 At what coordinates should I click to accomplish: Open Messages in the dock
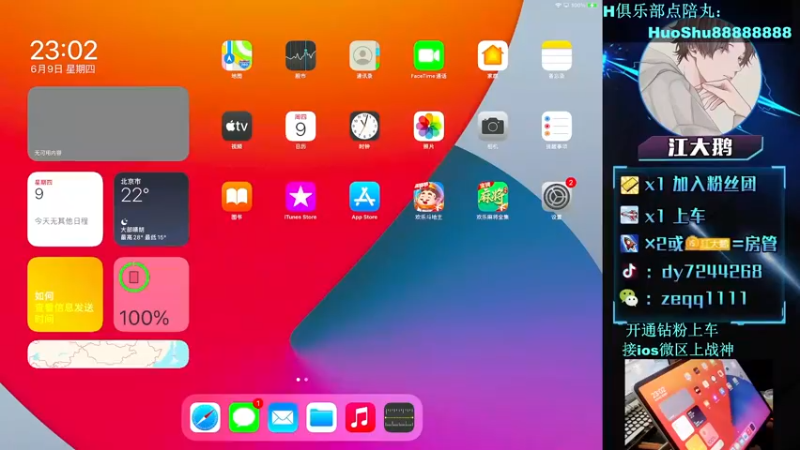click(x=244, y=417)
